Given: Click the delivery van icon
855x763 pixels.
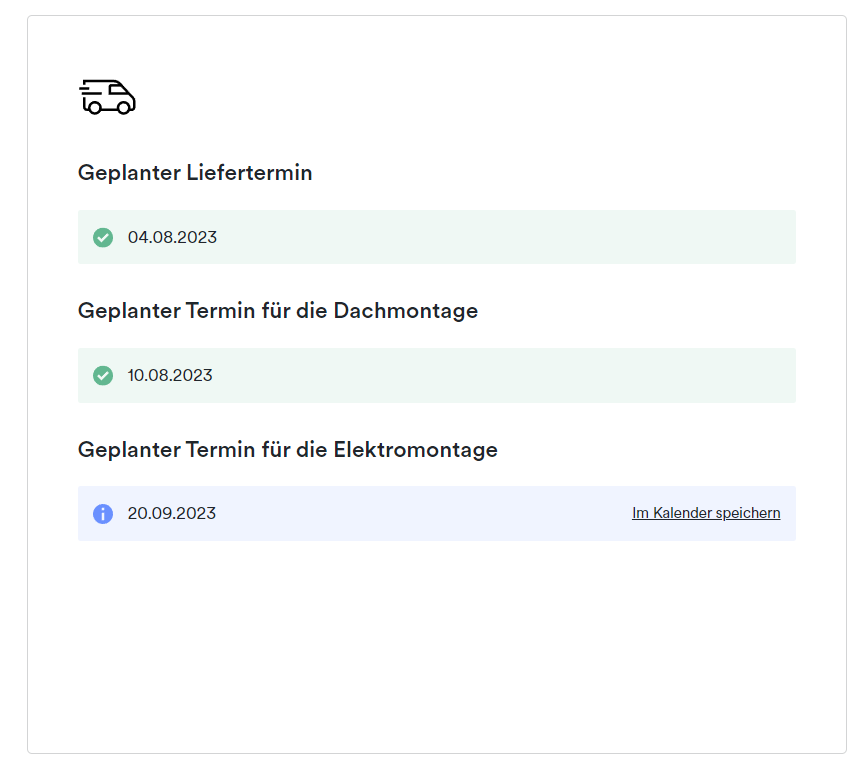Looking at the screenshot, I should 107,97.
